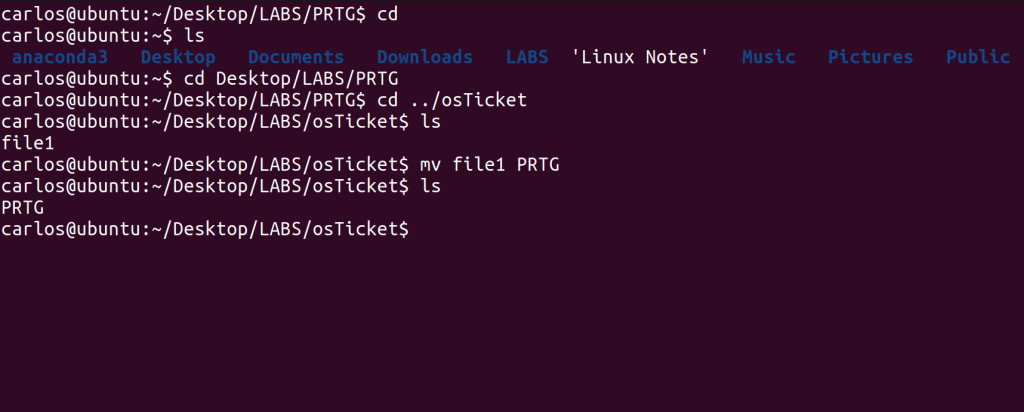
Task: Click the 'carlos@ubuntu:~$' prompt before 'cd Desktop'
Action: click(x=87, y=78)
